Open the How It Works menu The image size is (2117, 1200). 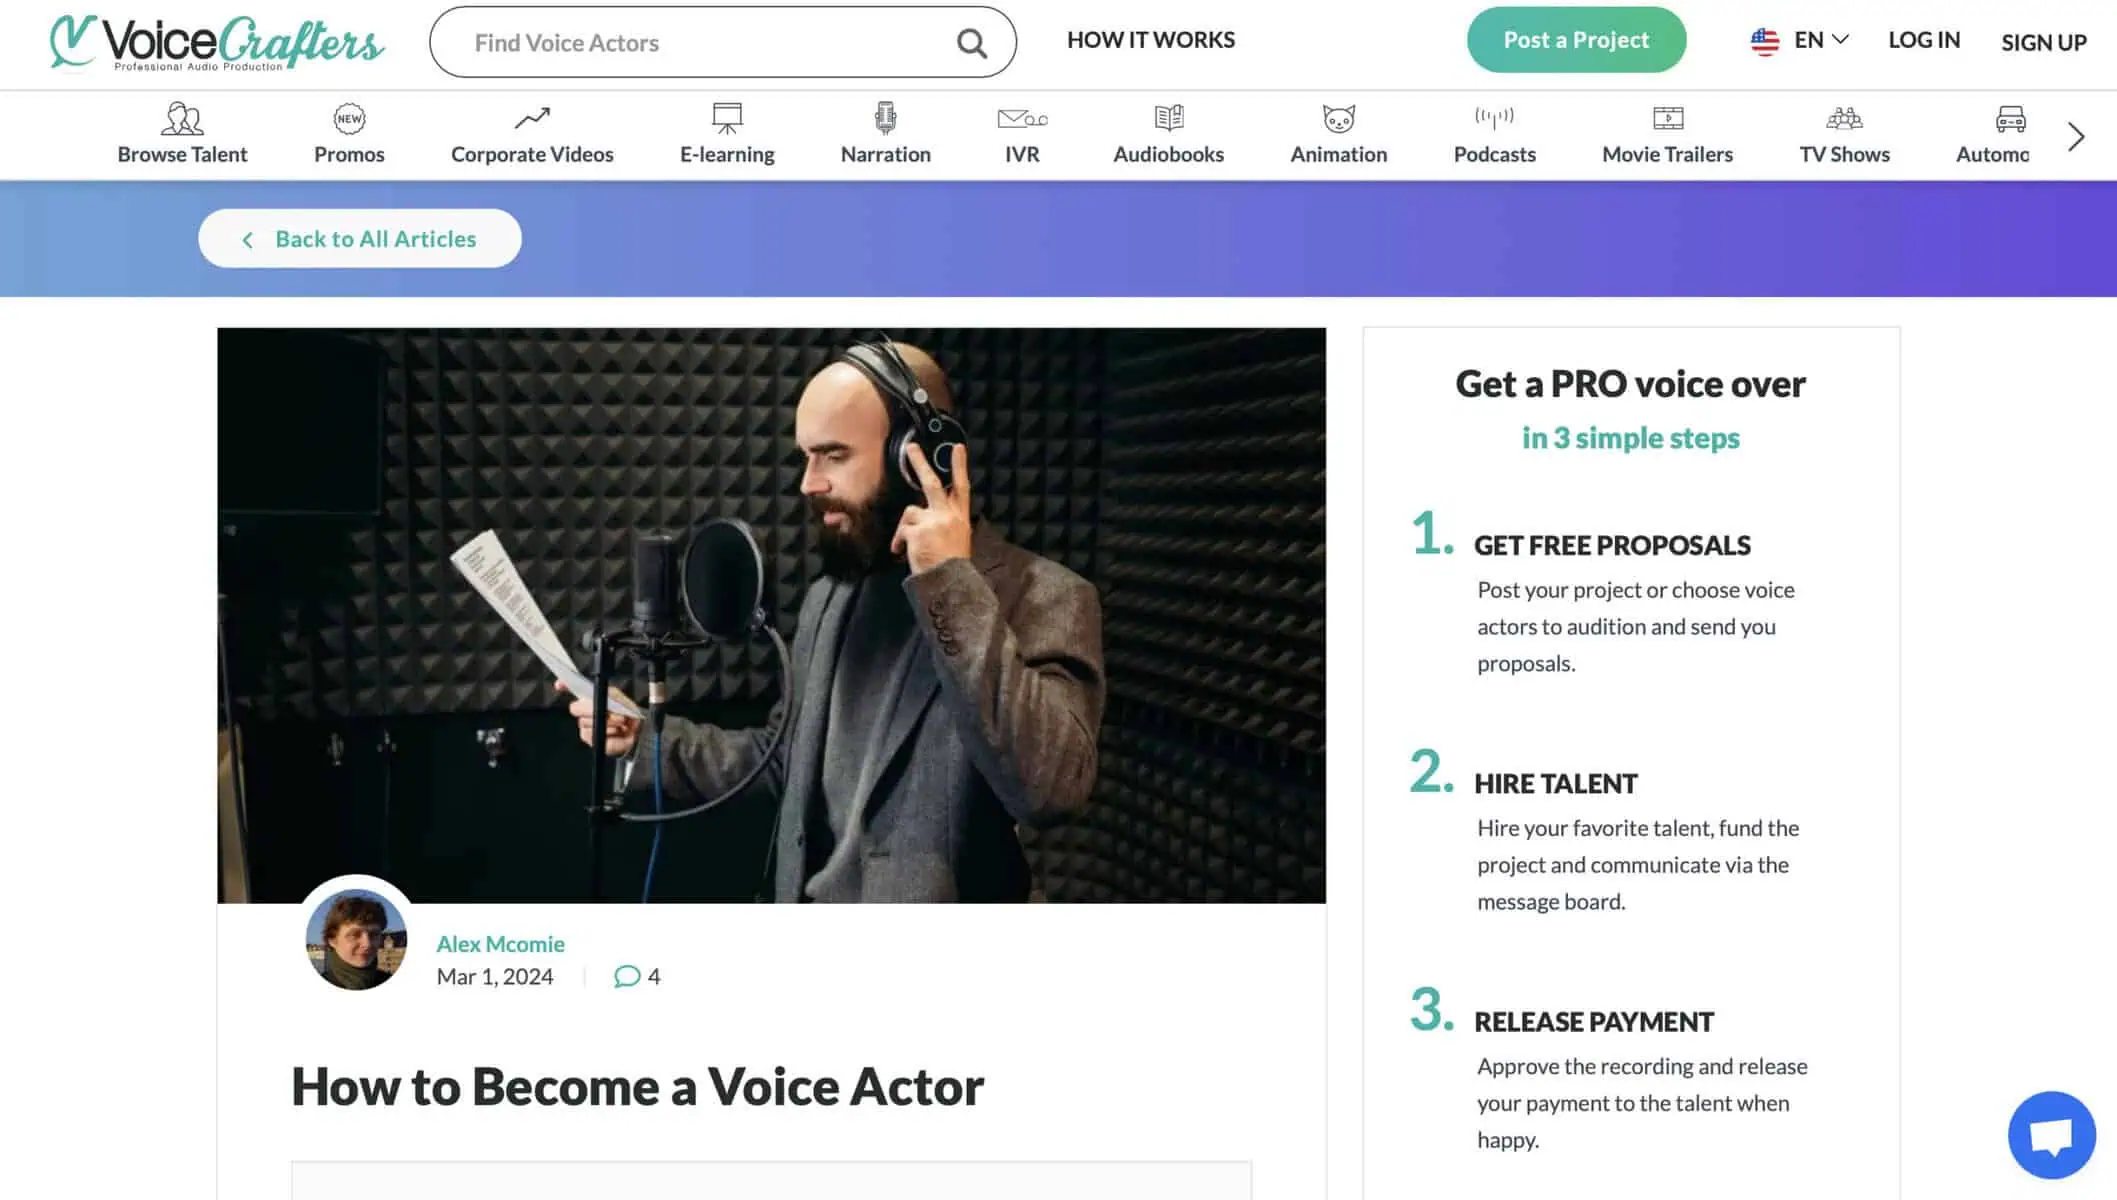pos(1150,40)
